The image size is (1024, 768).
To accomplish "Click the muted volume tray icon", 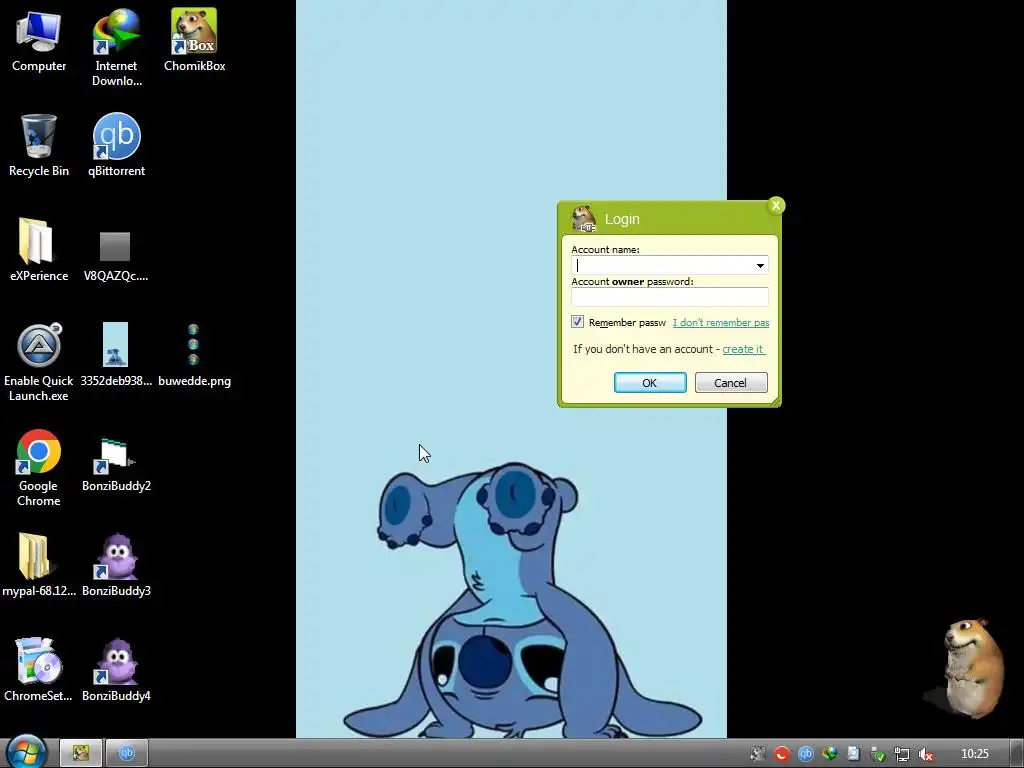I will (925, 754).
